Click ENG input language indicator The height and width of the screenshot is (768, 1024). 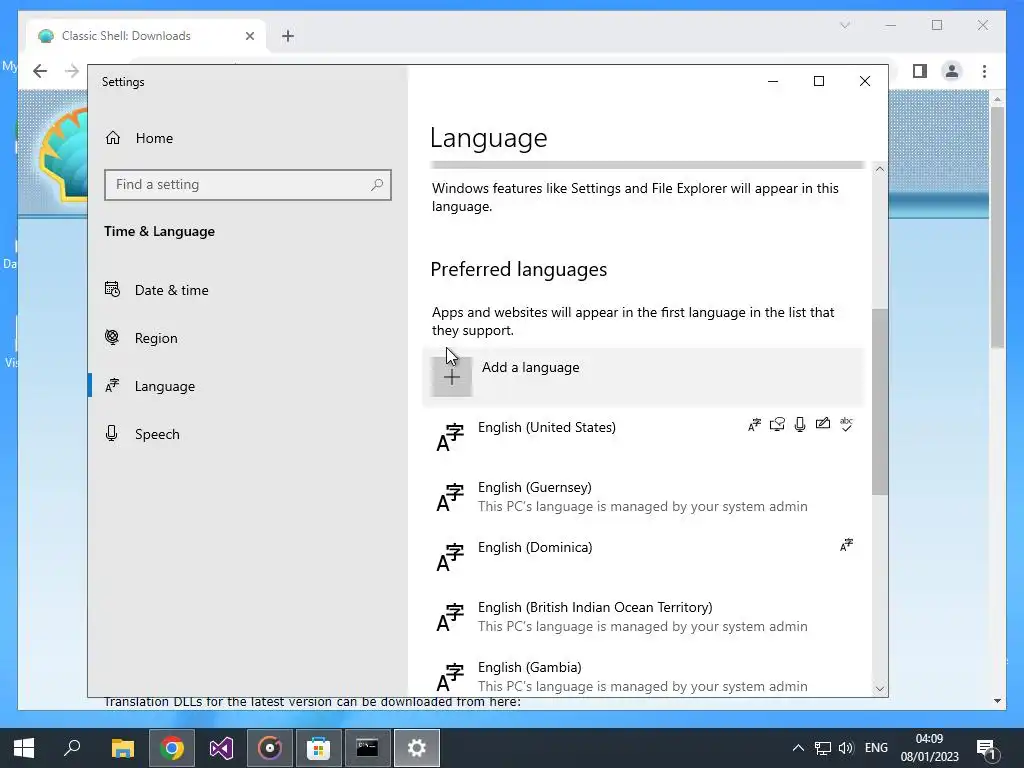[876, 748]
